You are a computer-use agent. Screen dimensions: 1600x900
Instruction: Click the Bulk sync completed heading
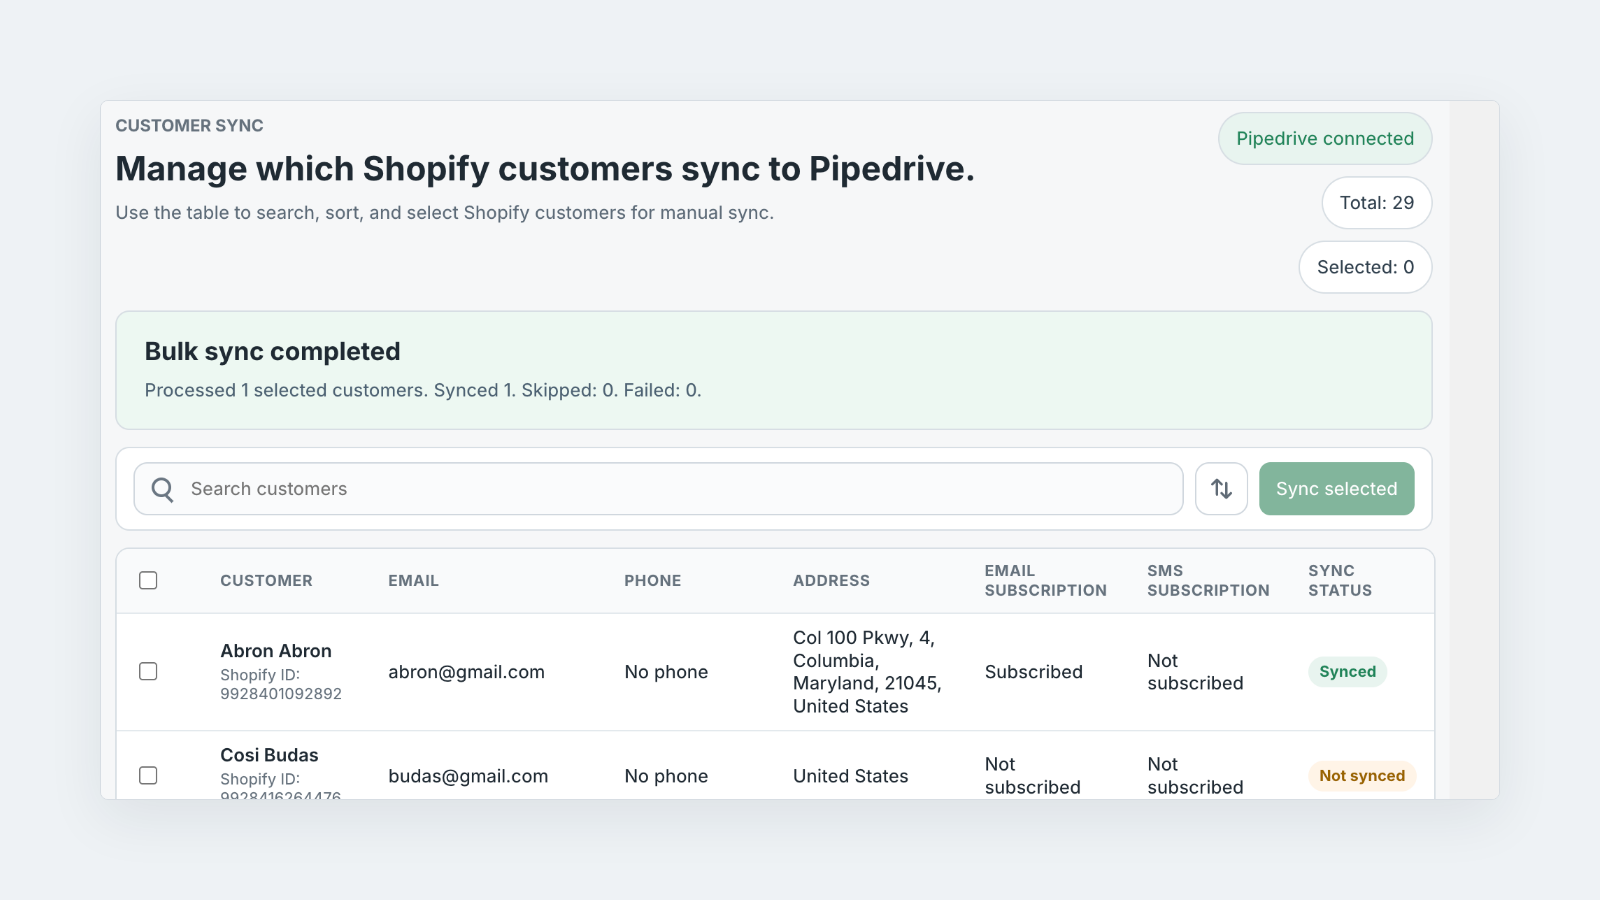coord(272,352)
